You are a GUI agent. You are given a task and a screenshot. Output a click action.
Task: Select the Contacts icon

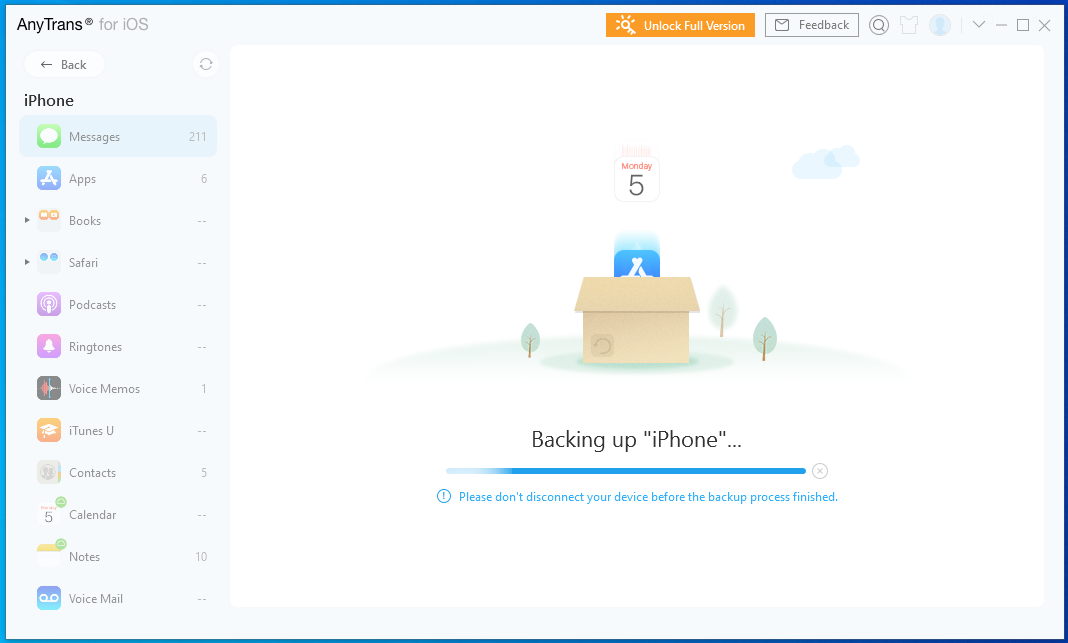[49, 472]
